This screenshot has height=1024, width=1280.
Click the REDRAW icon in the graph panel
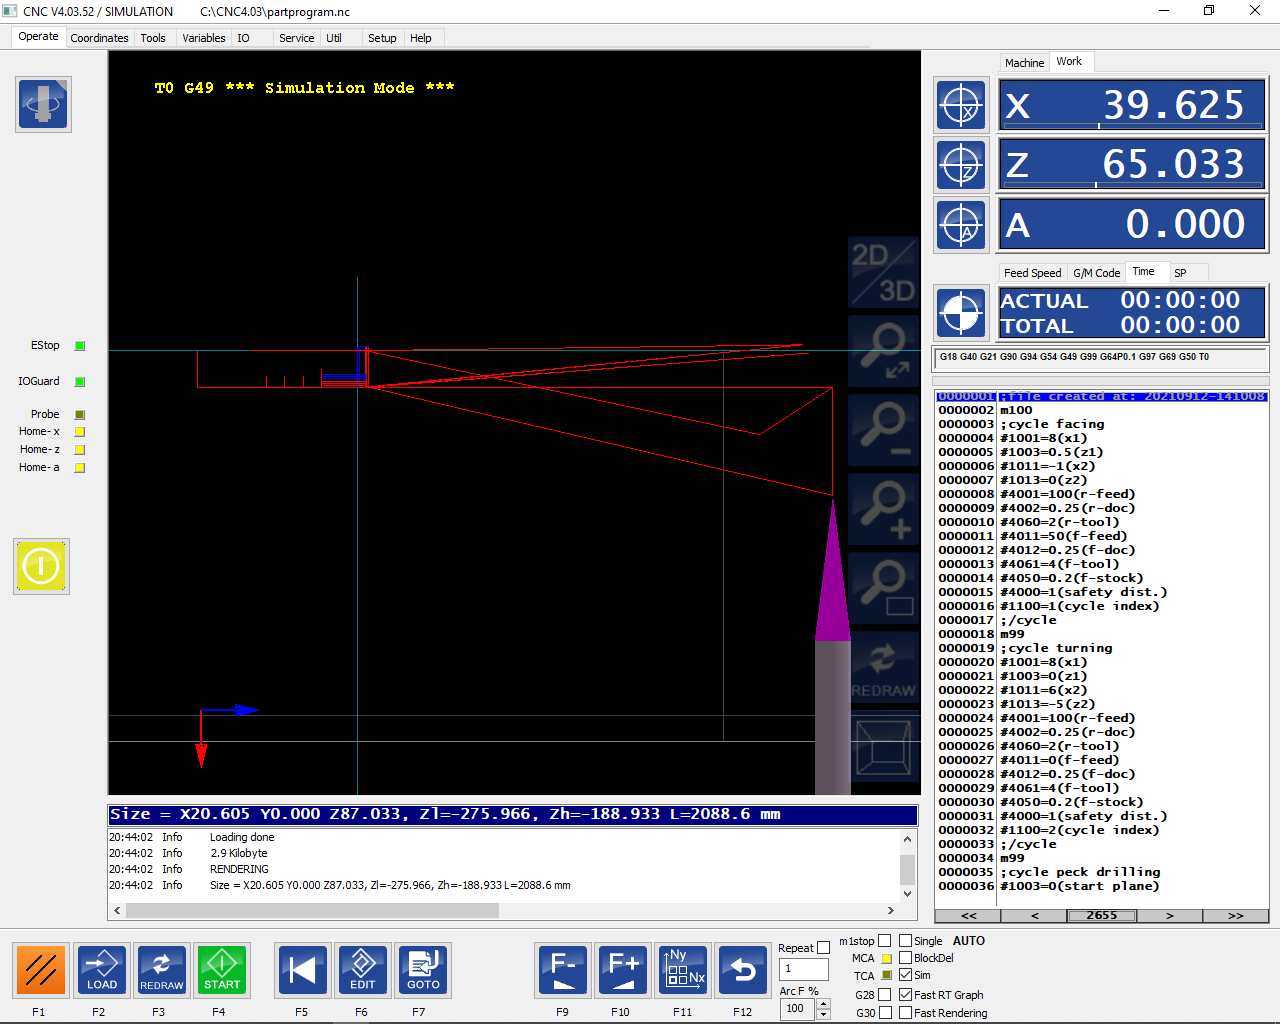click(x=884, y=667)
